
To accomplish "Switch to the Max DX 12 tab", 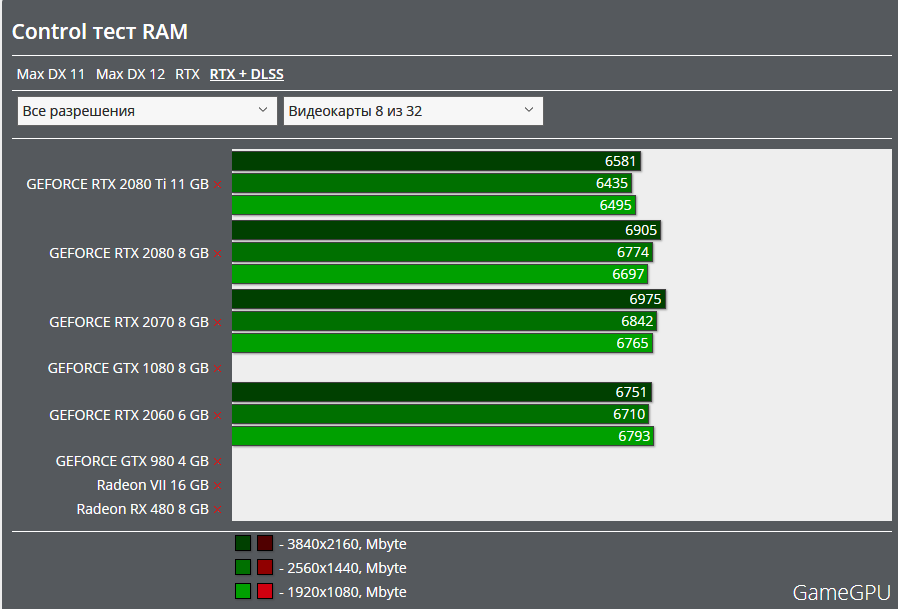I will pyautogui.click(x=130, y=74).
